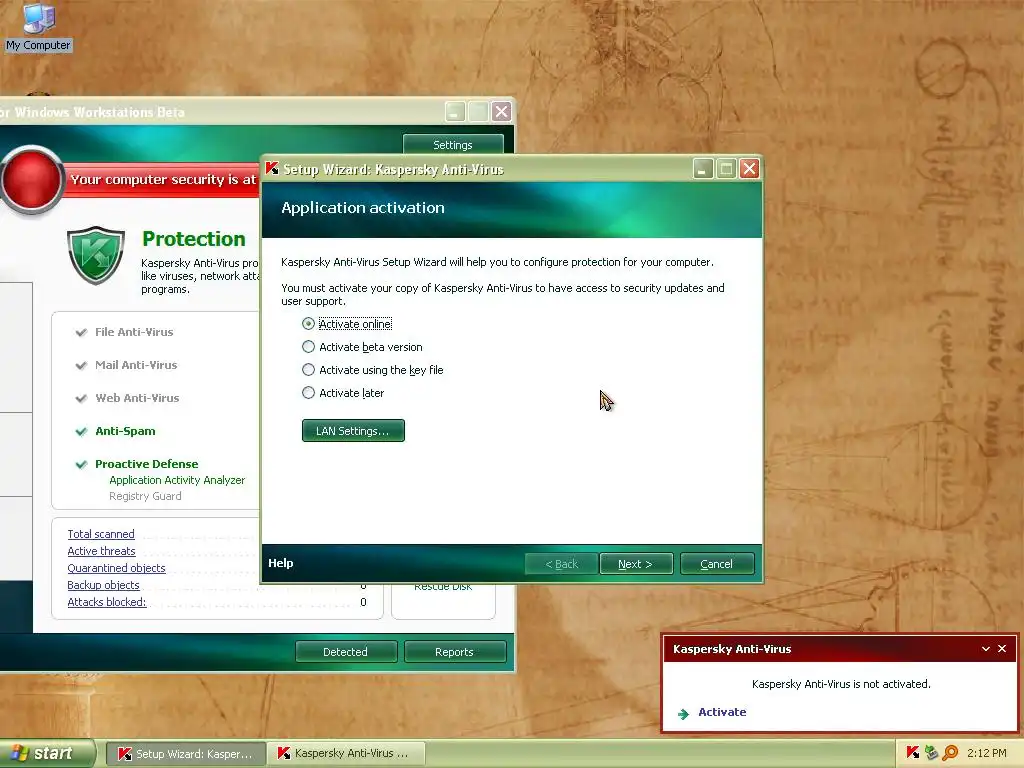
Task: Close the Setup Wizard window
Action: (x=750, y=169)
